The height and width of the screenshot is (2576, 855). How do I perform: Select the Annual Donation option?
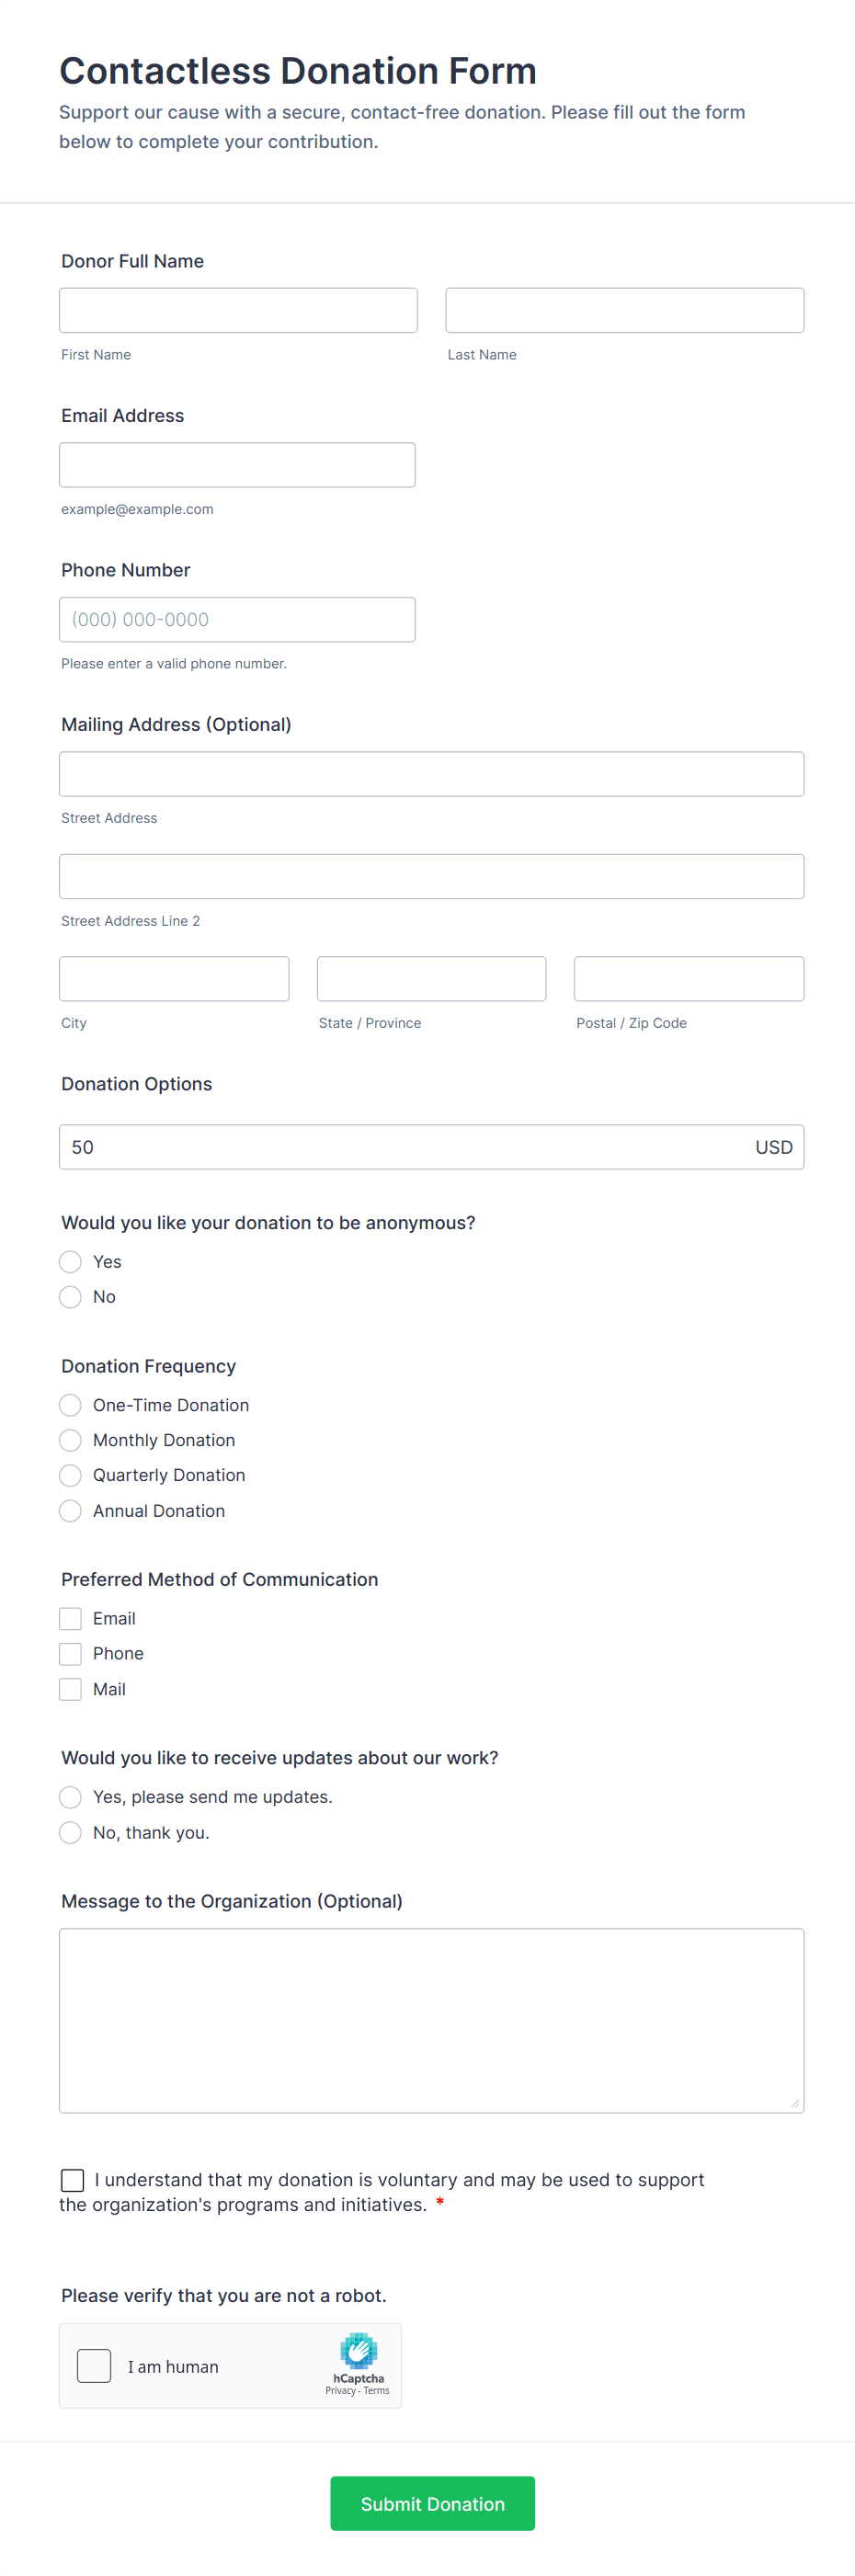click(70, 1511)
